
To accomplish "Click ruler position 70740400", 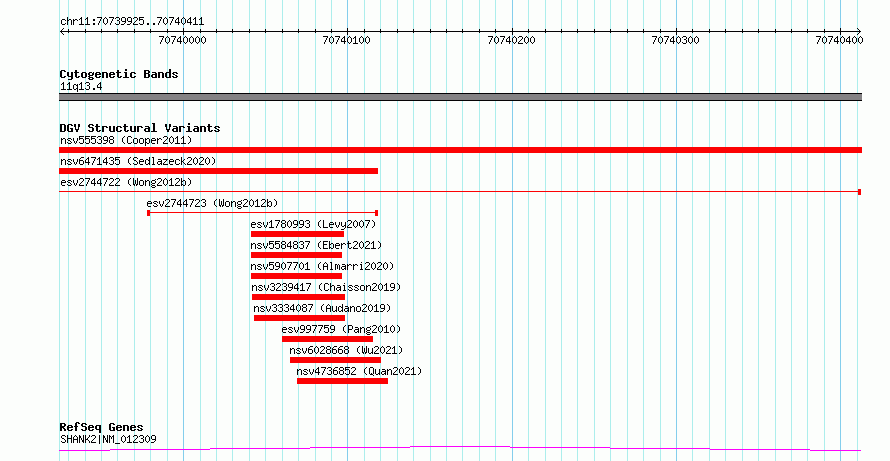I will pos(839,40).
